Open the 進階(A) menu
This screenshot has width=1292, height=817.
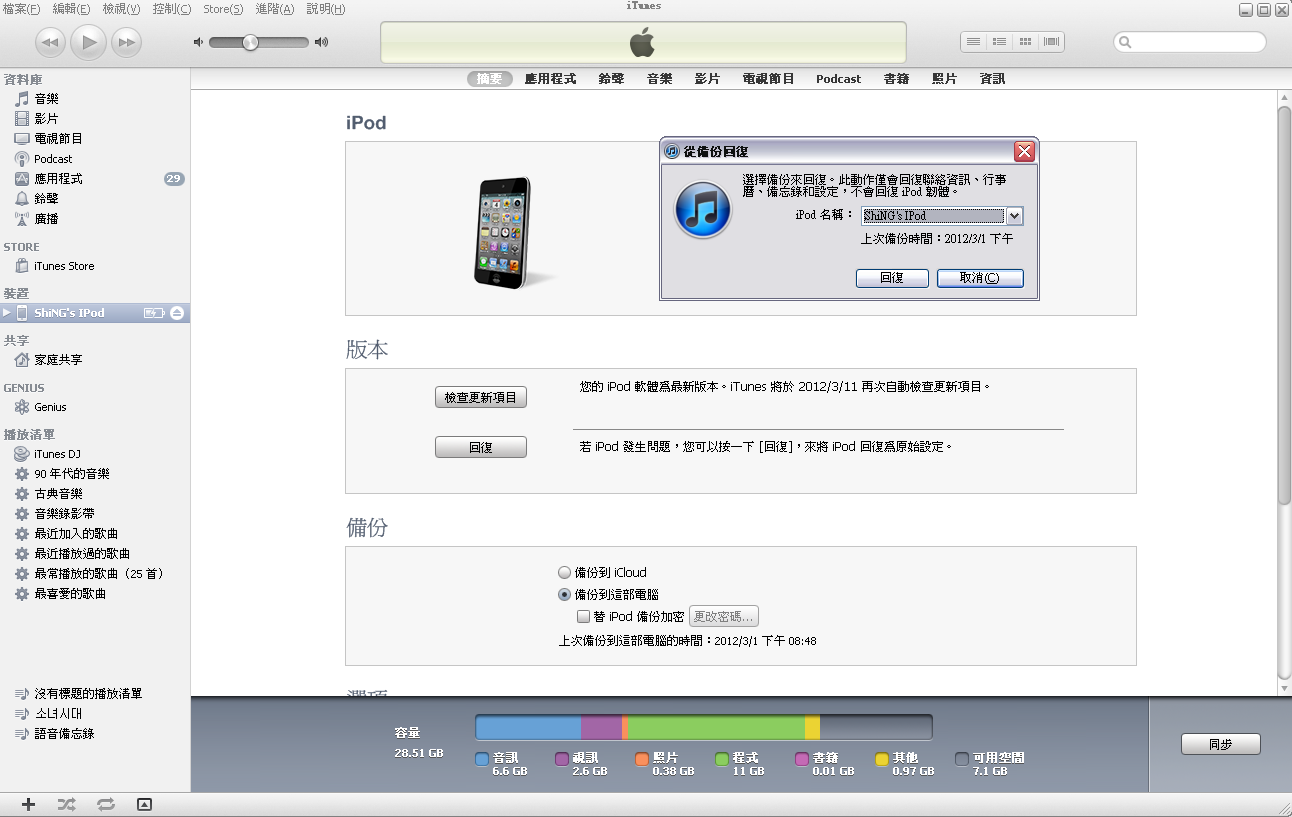[x=275, y=9]
